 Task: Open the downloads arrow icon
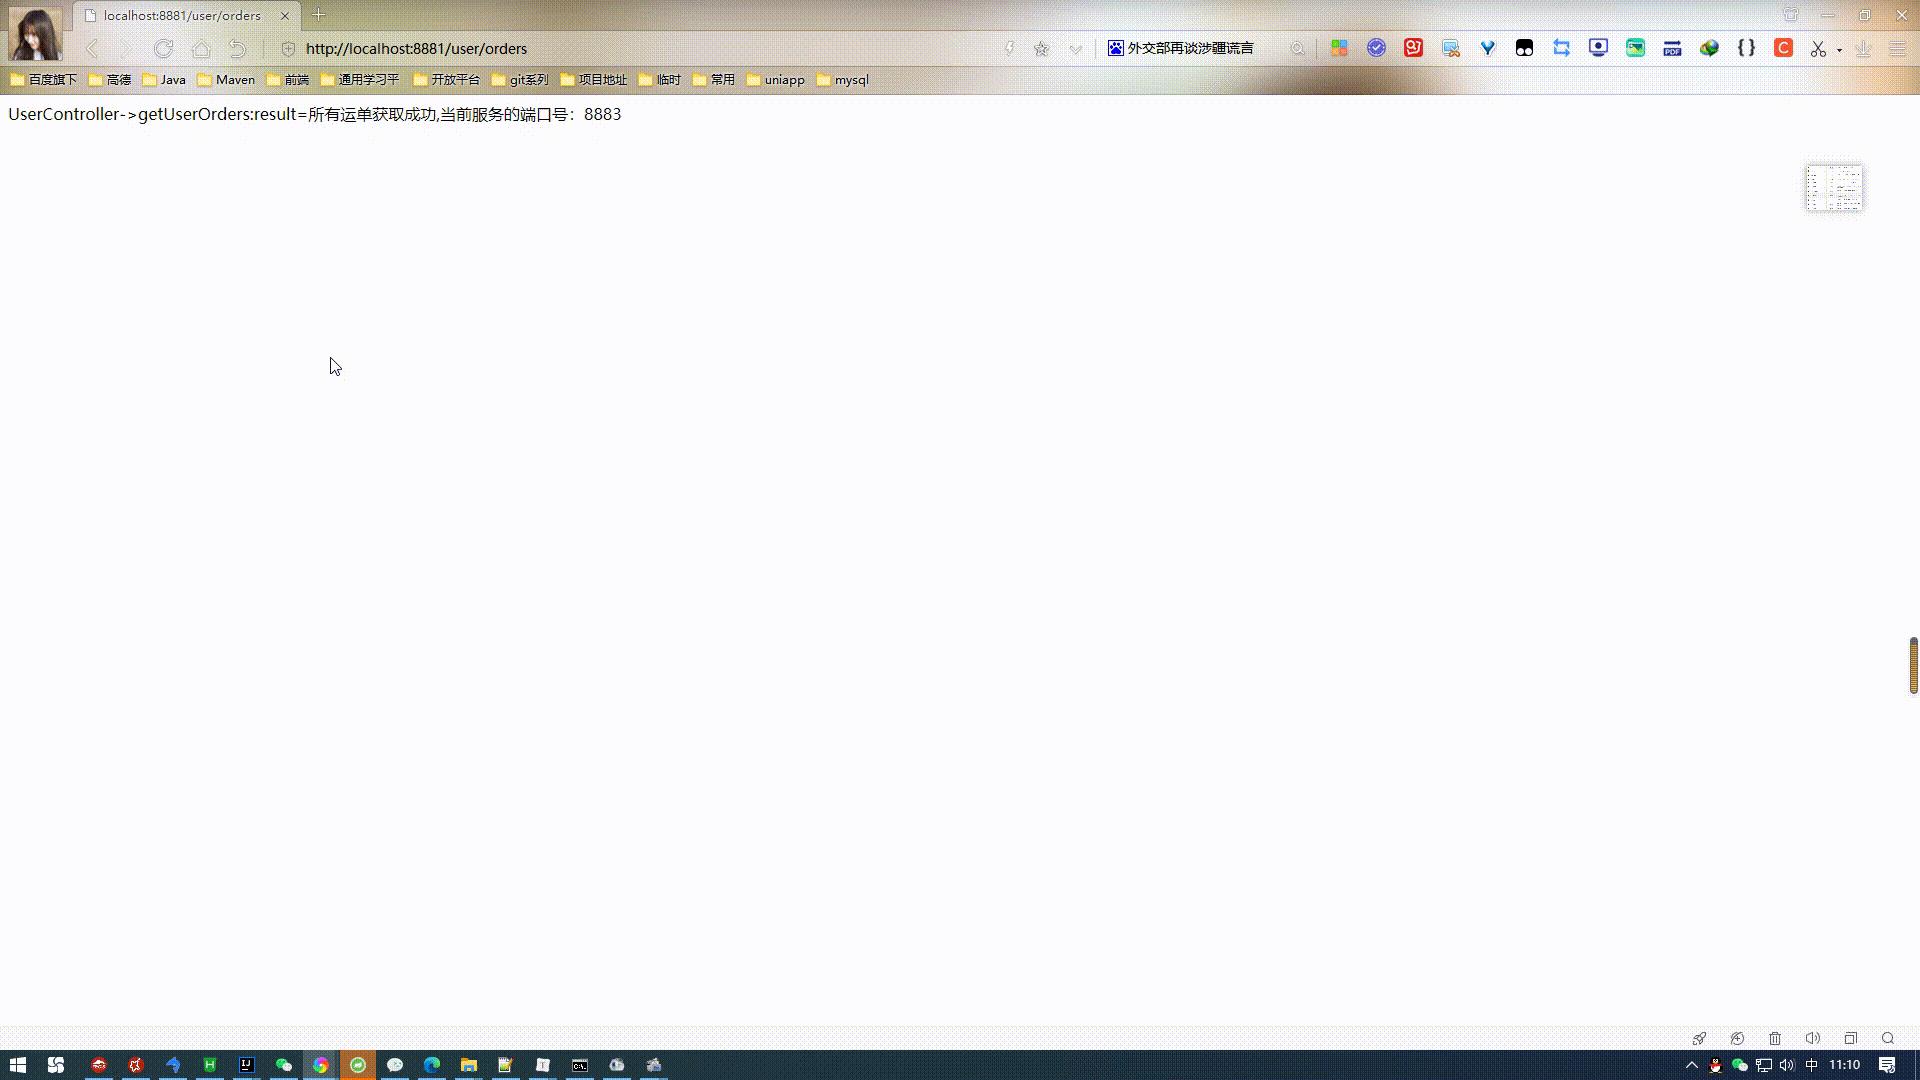(x=1863, y=48)
